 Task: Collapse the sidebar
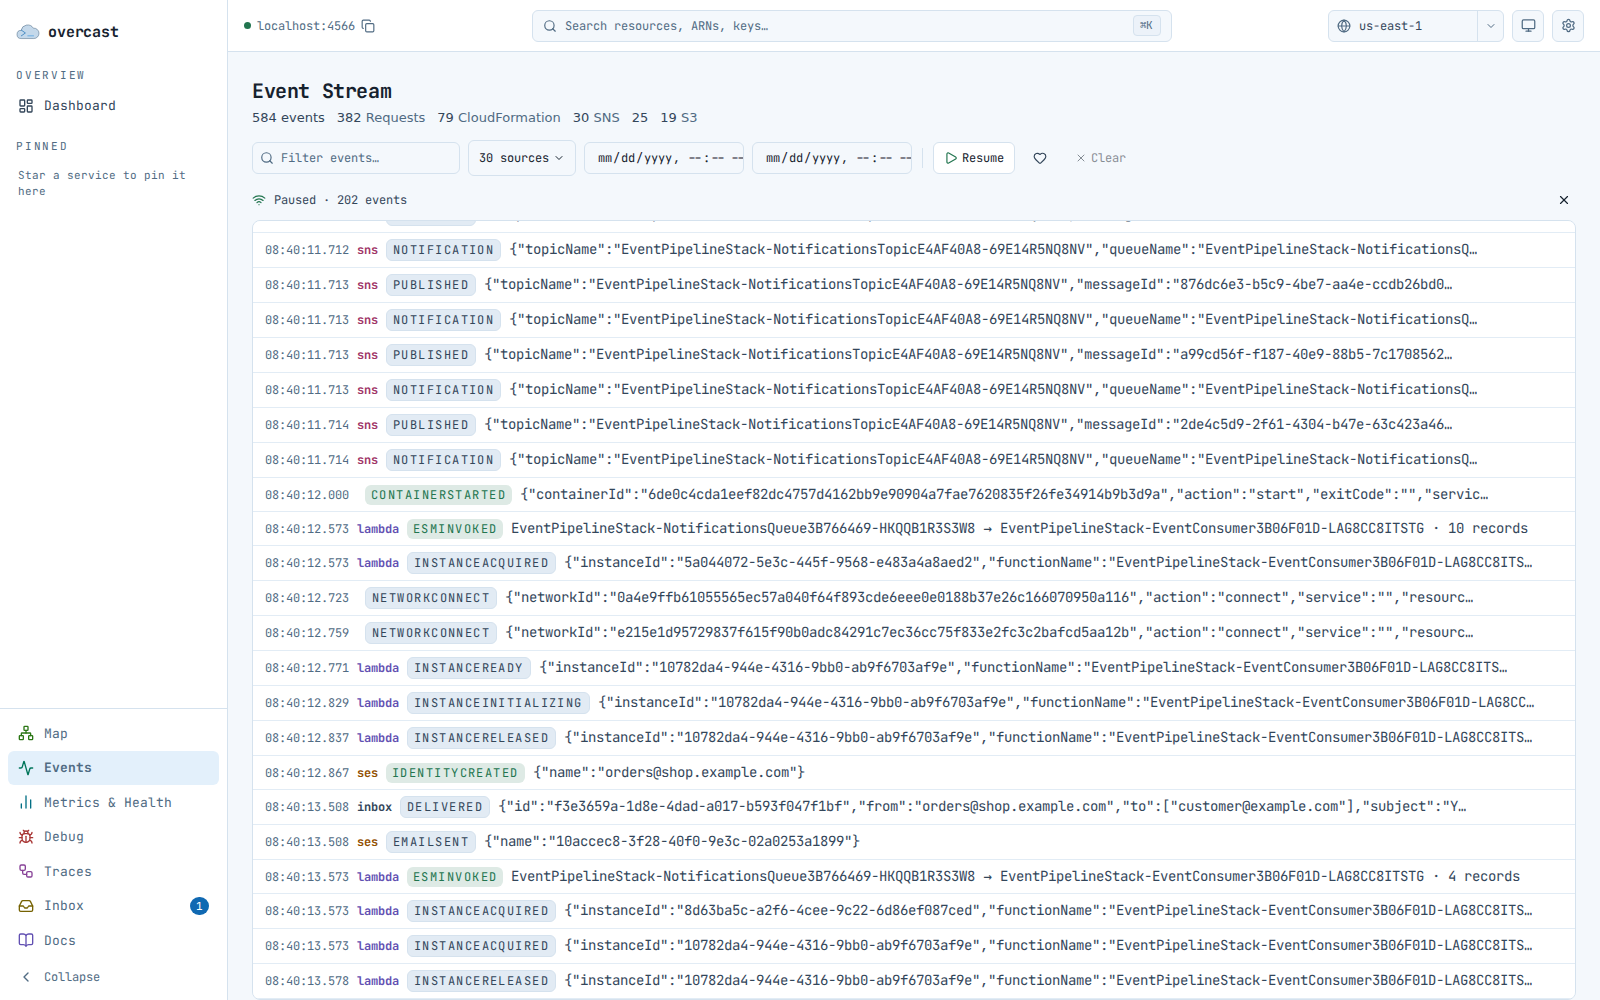tap(113, 977)
